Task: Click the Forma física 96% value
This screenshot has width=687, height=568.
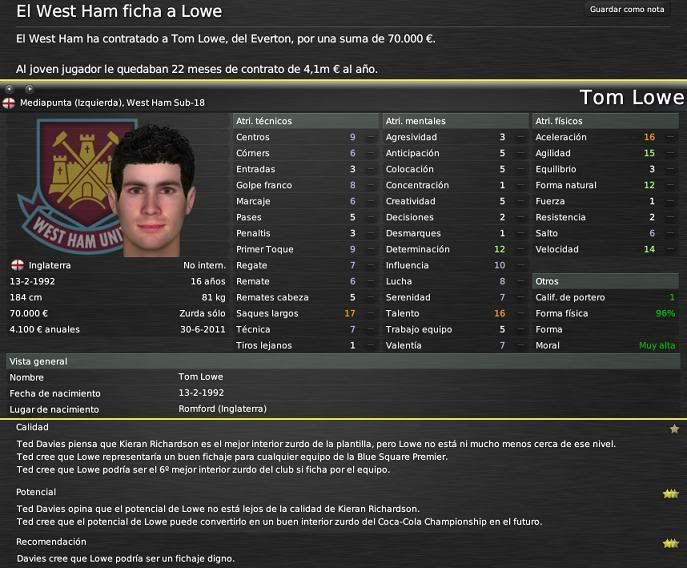Action: pyautogui.click(x=665, y=314)
